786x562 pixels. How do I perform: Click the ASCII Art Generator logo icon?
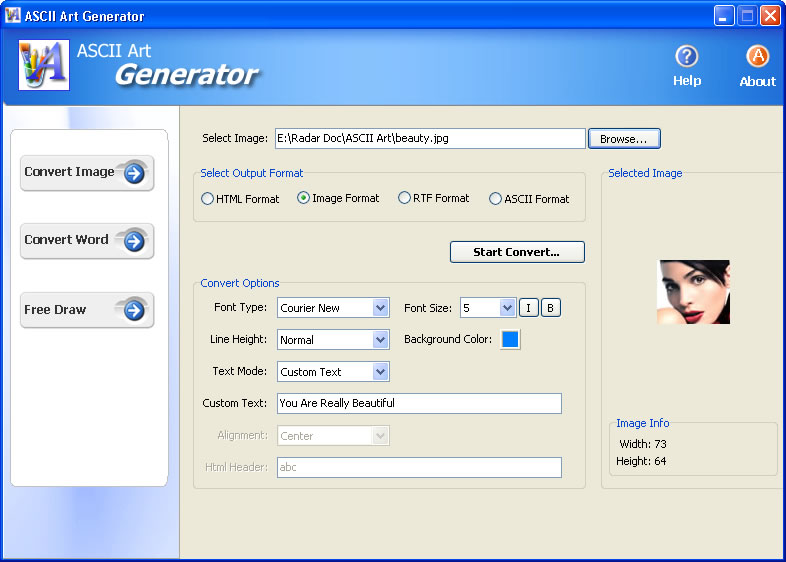[x=44, y=66]
